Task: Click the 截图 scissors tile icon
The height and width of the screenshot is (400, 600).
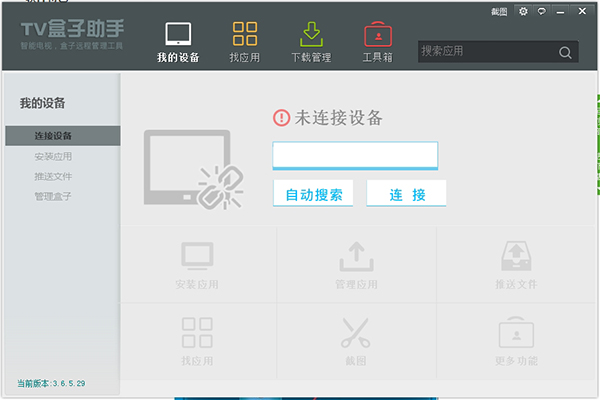Action: tap(356, 332)
